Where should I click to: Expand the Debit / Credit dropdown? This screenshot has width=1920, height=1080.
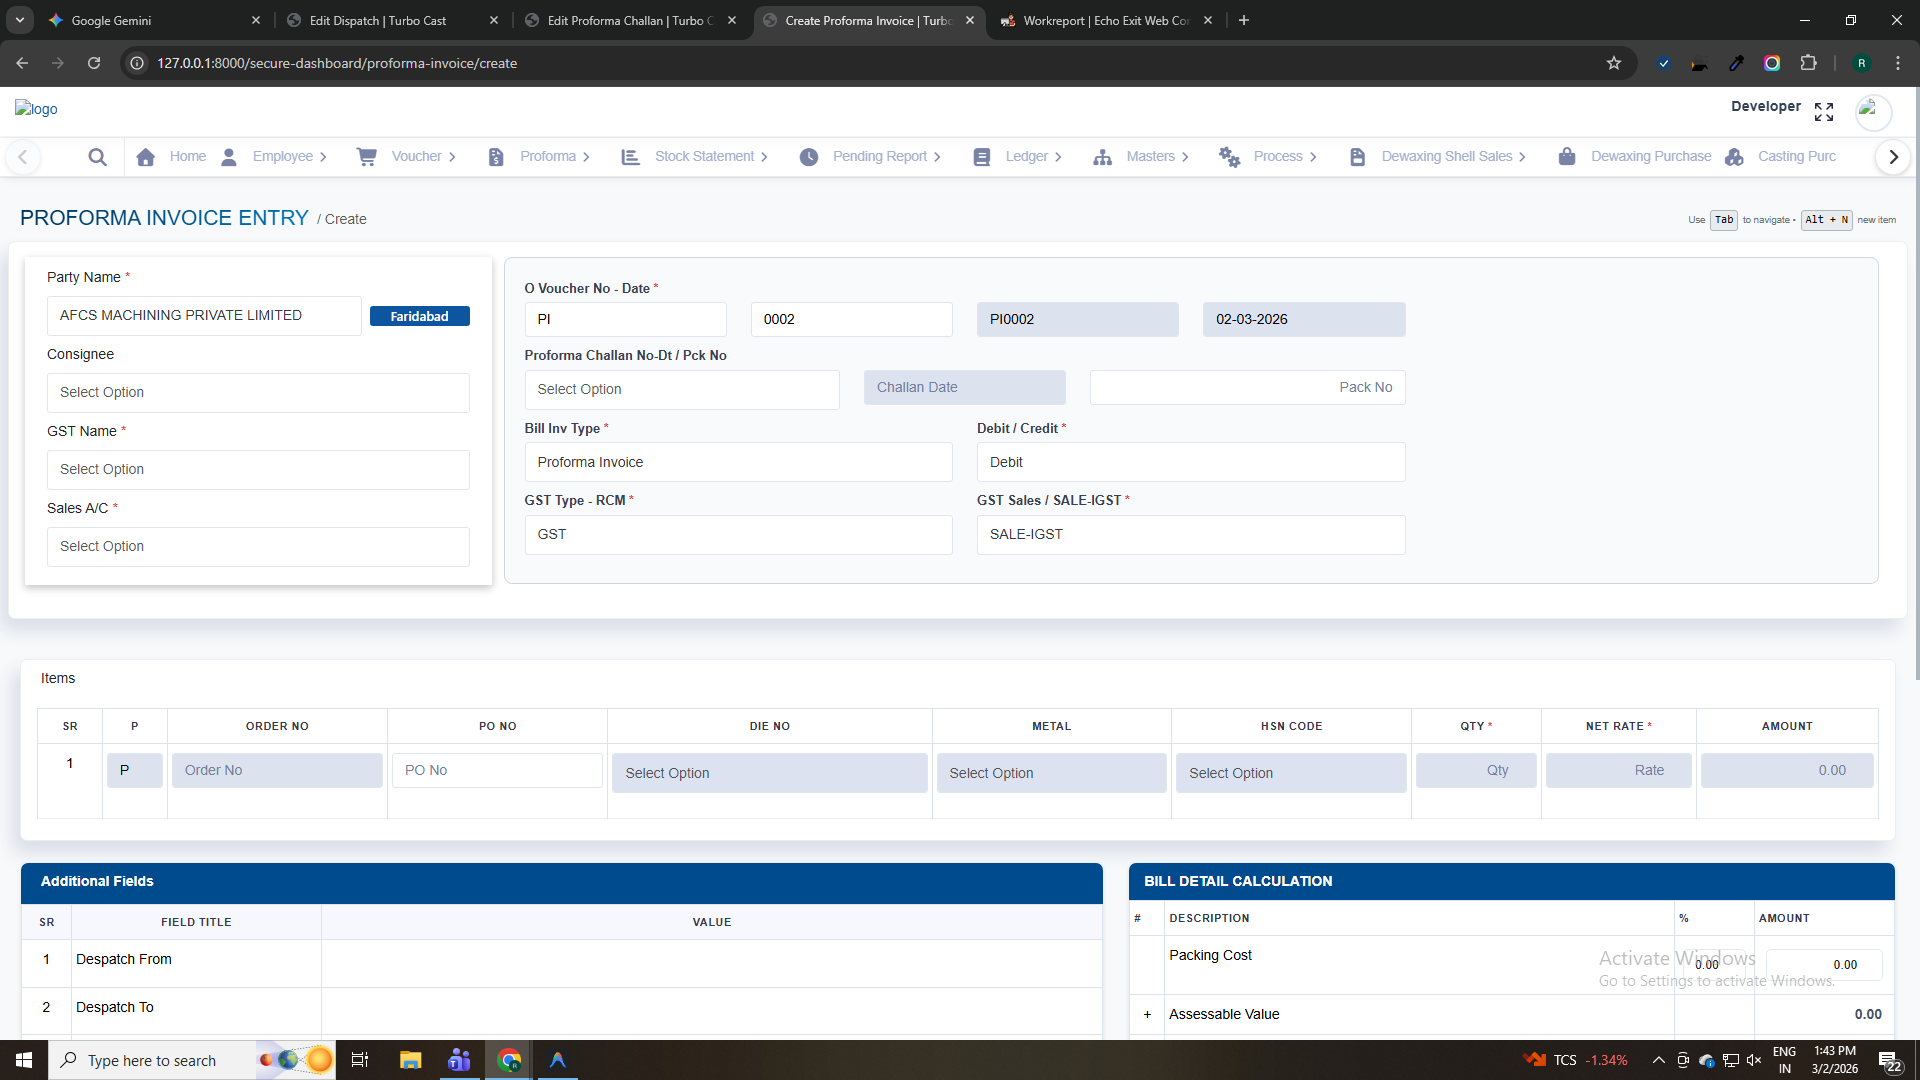tap(1190, 462)
